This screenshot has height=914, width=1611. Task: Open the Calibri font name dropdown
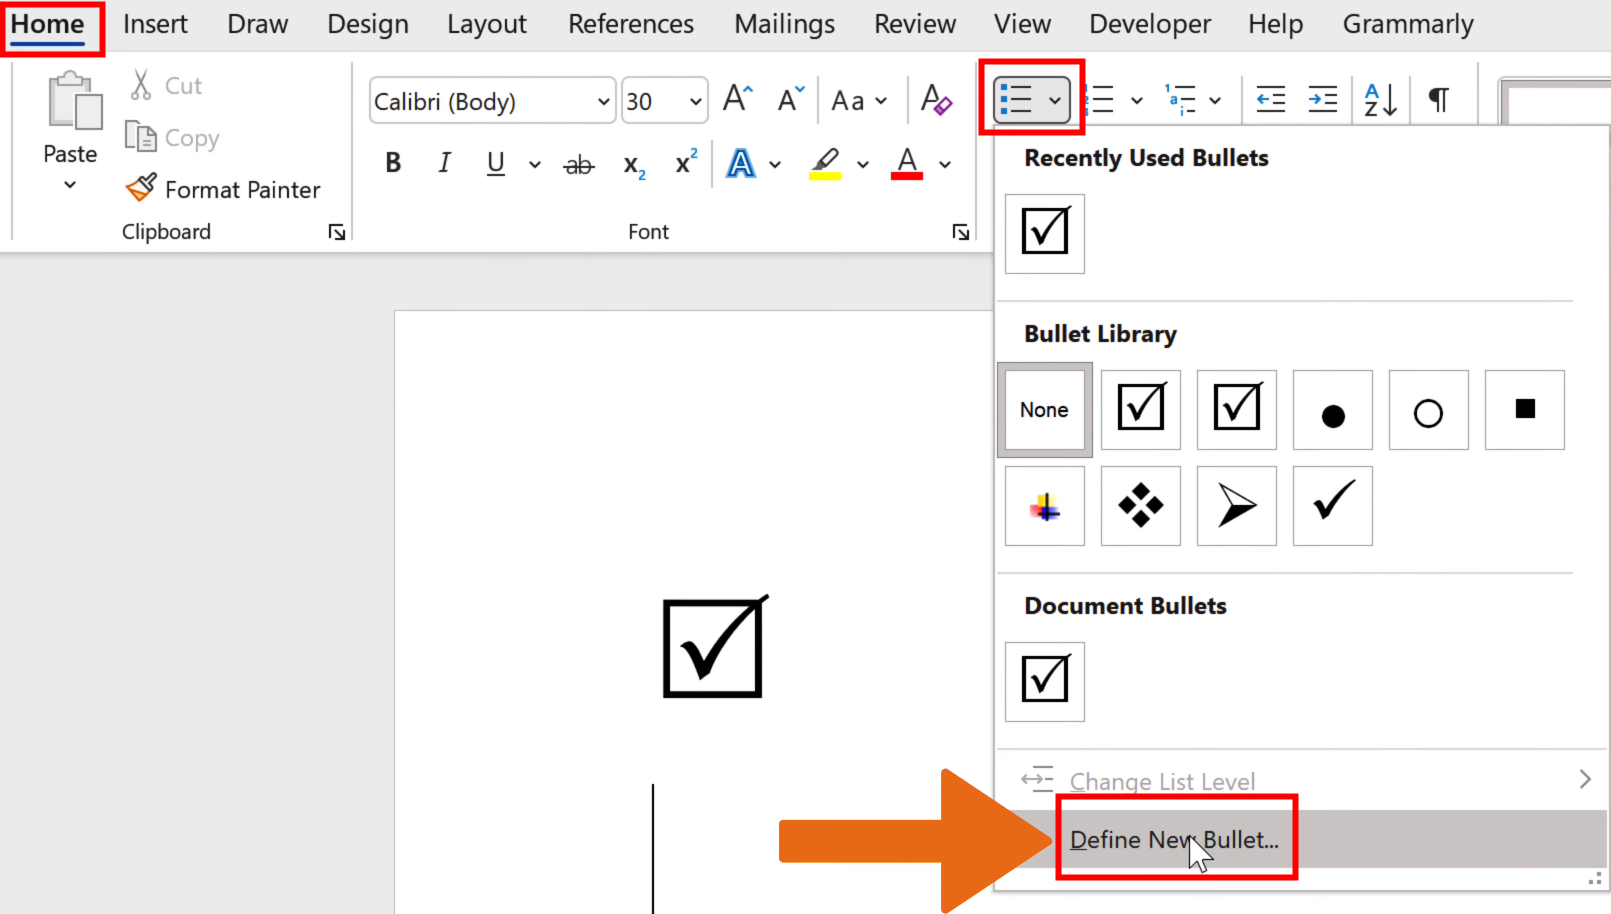(x=601, y=100)
